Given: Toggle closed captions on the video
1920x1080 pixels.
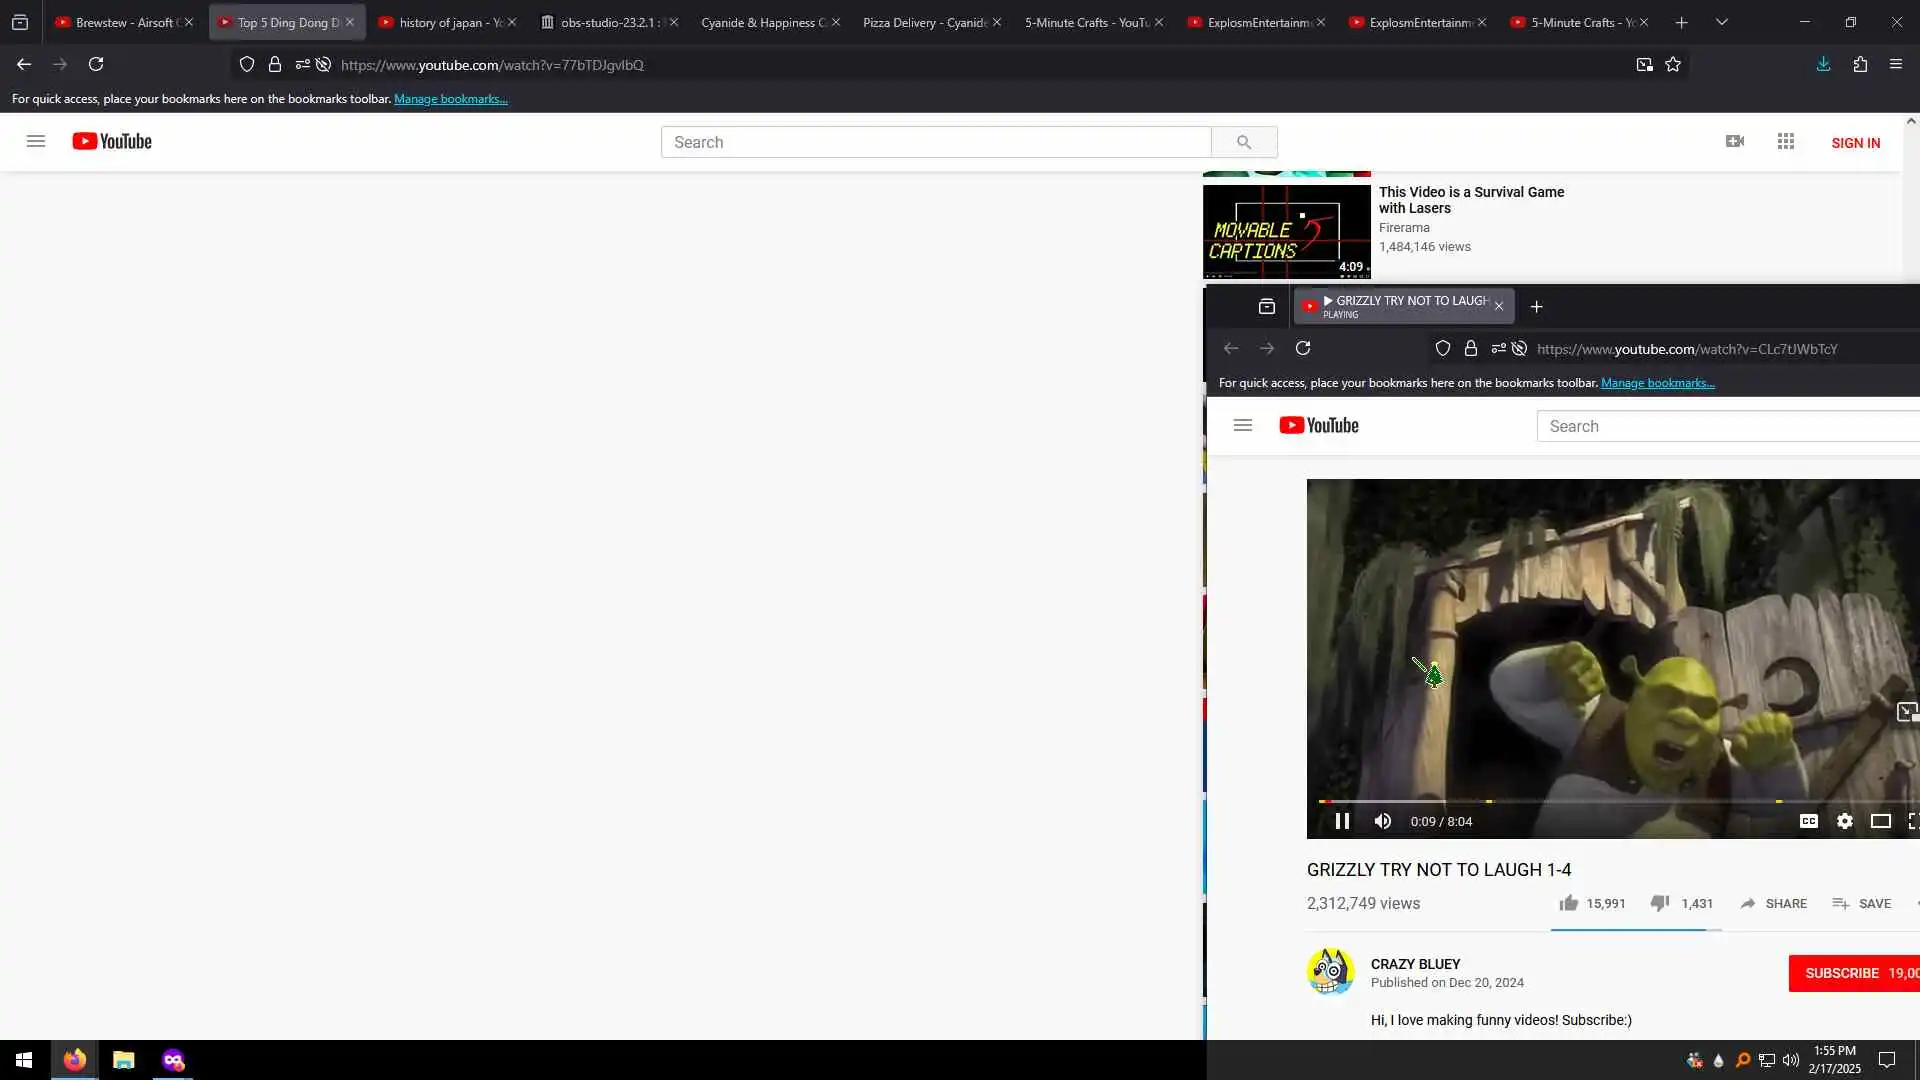Looking at the screenshot, I should click(x=1809, y=821).
